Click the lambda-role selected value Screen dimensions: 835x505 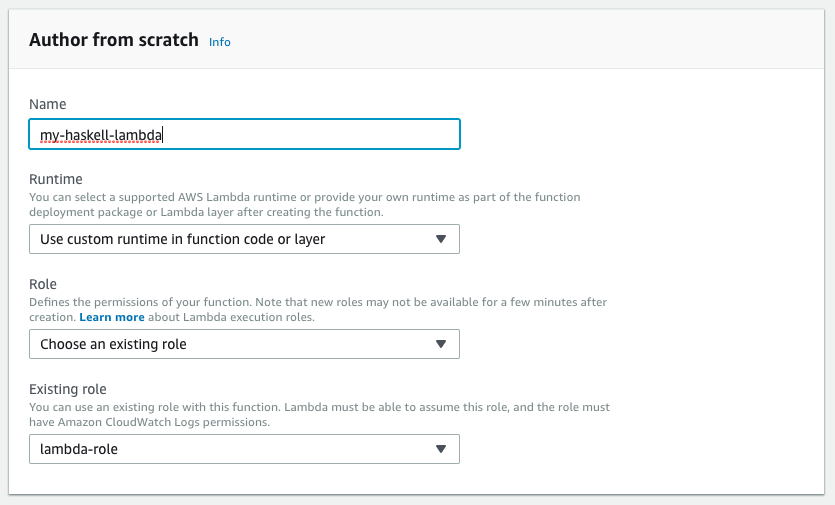pos(79,449)
